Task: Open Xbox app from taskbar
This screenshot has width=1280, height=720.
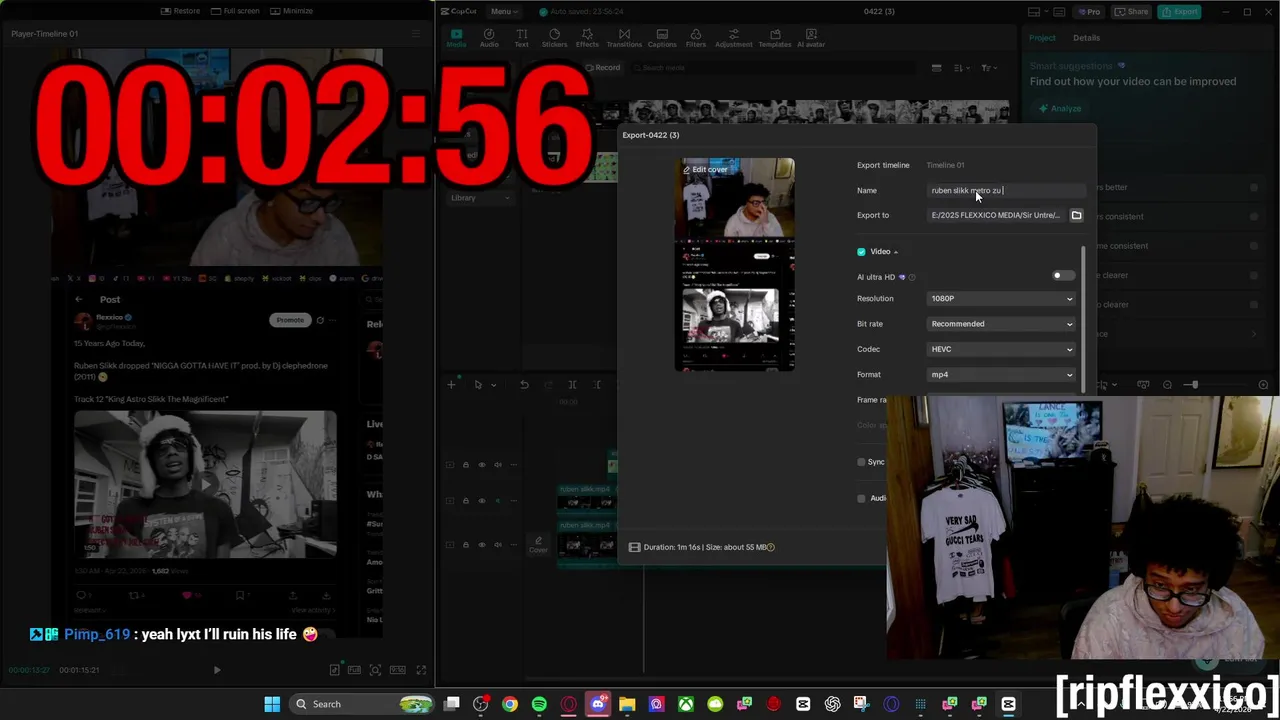Action: click(686, 704)
